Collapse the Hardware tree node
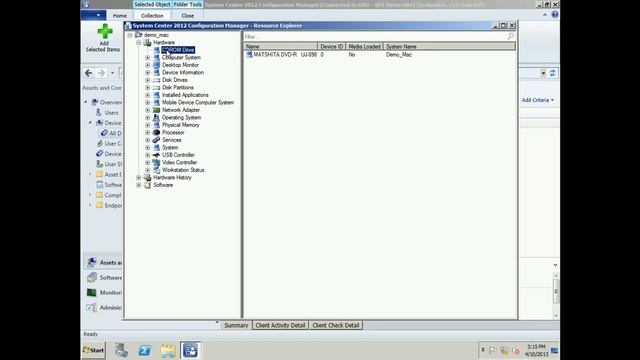Image resolution: width=640 pixels, height=360 pixels. [x=139, y=42]
